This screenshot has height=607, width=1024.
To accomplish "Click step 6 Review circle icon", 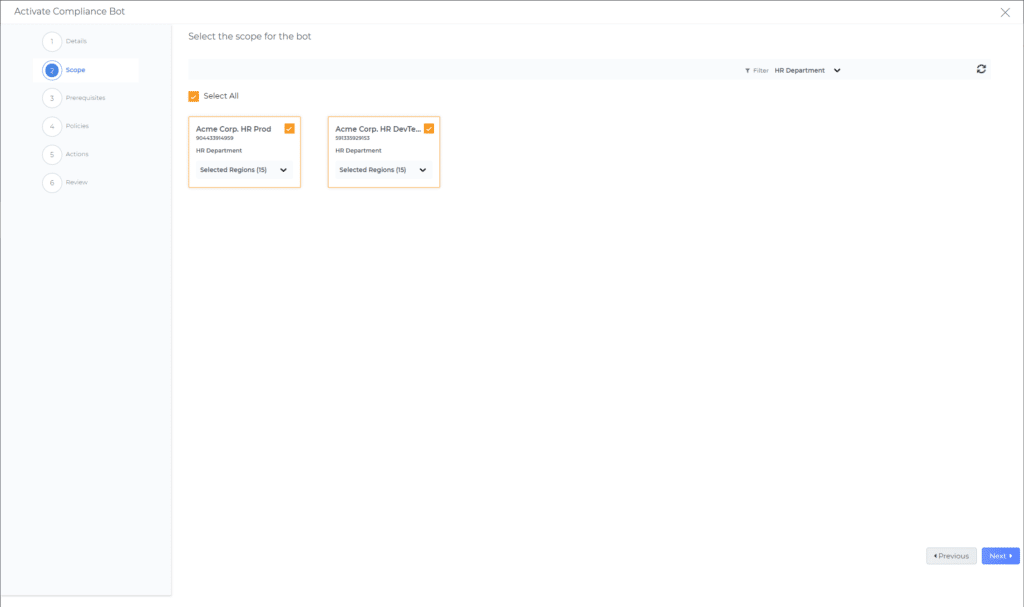I will (52, 182).
